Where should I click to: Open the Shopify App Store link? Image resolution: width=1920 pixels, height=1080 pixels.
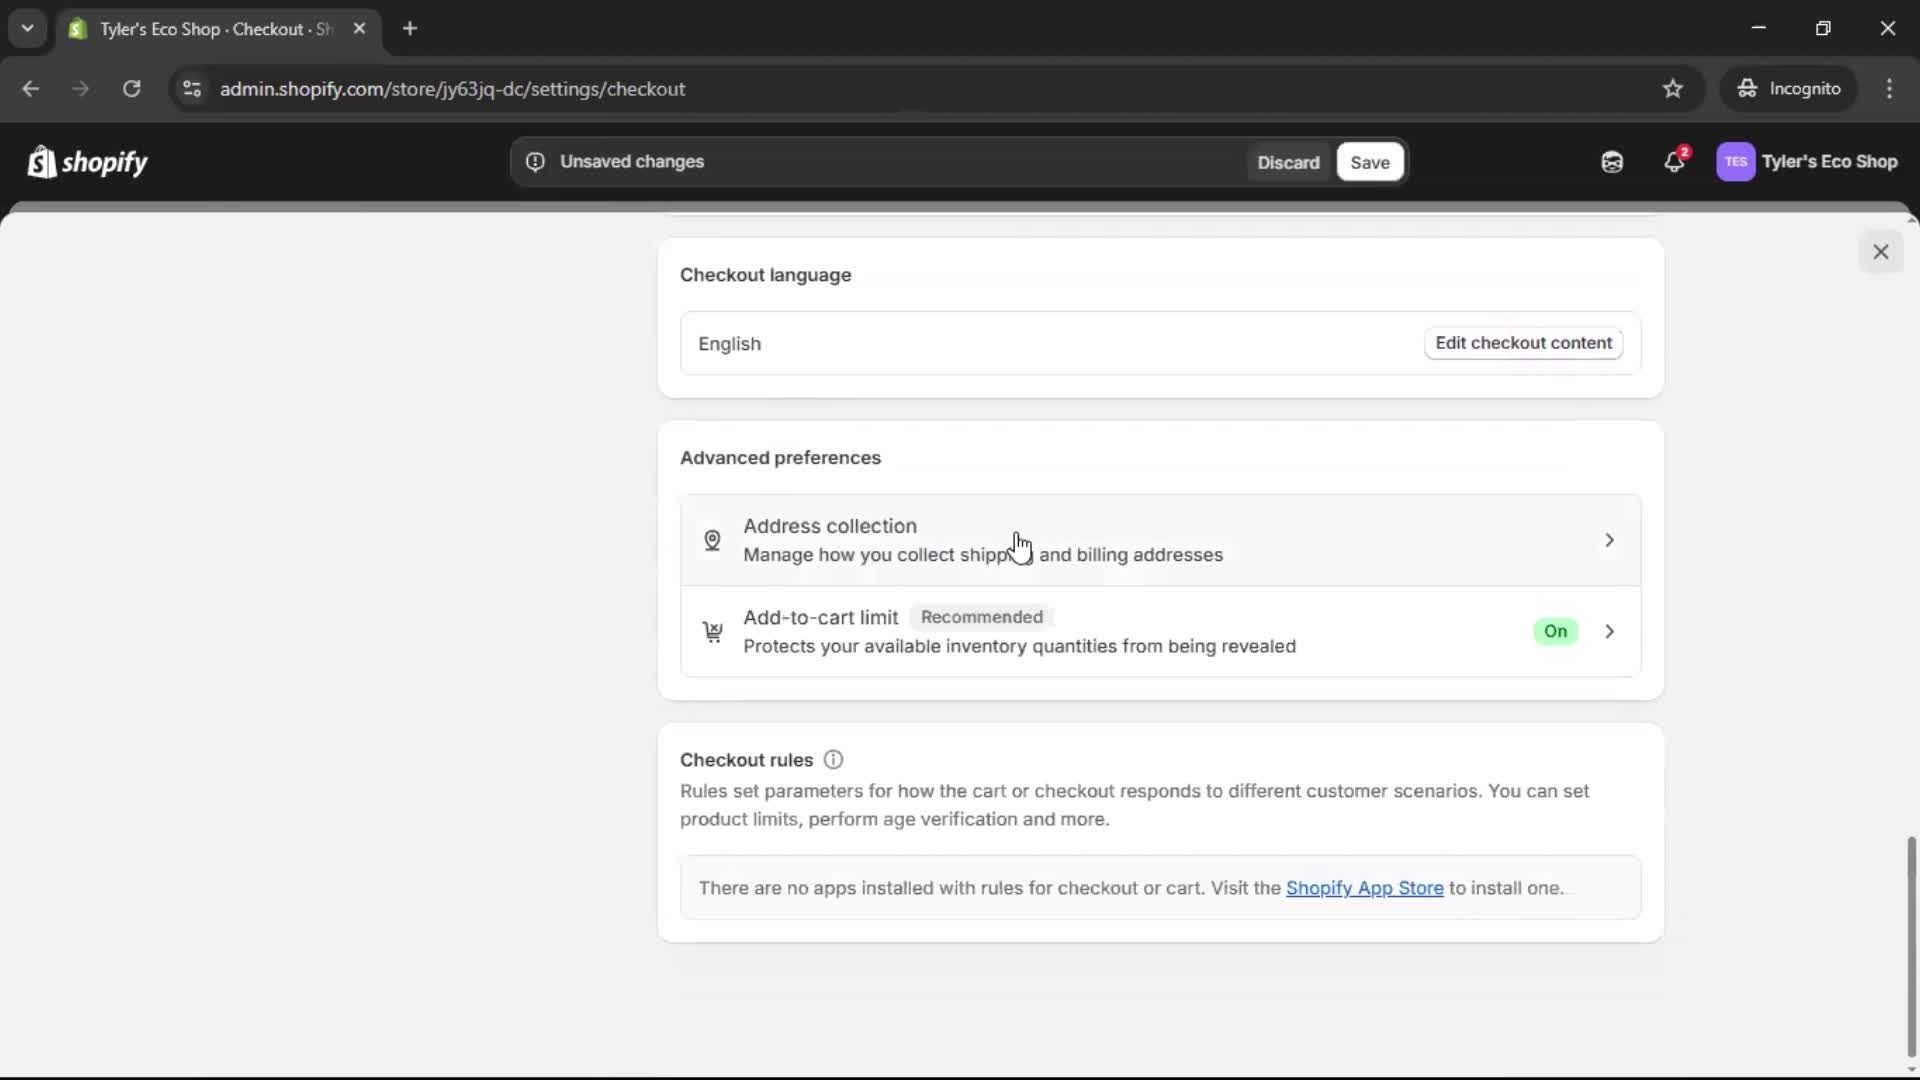tap(1365, 888)
